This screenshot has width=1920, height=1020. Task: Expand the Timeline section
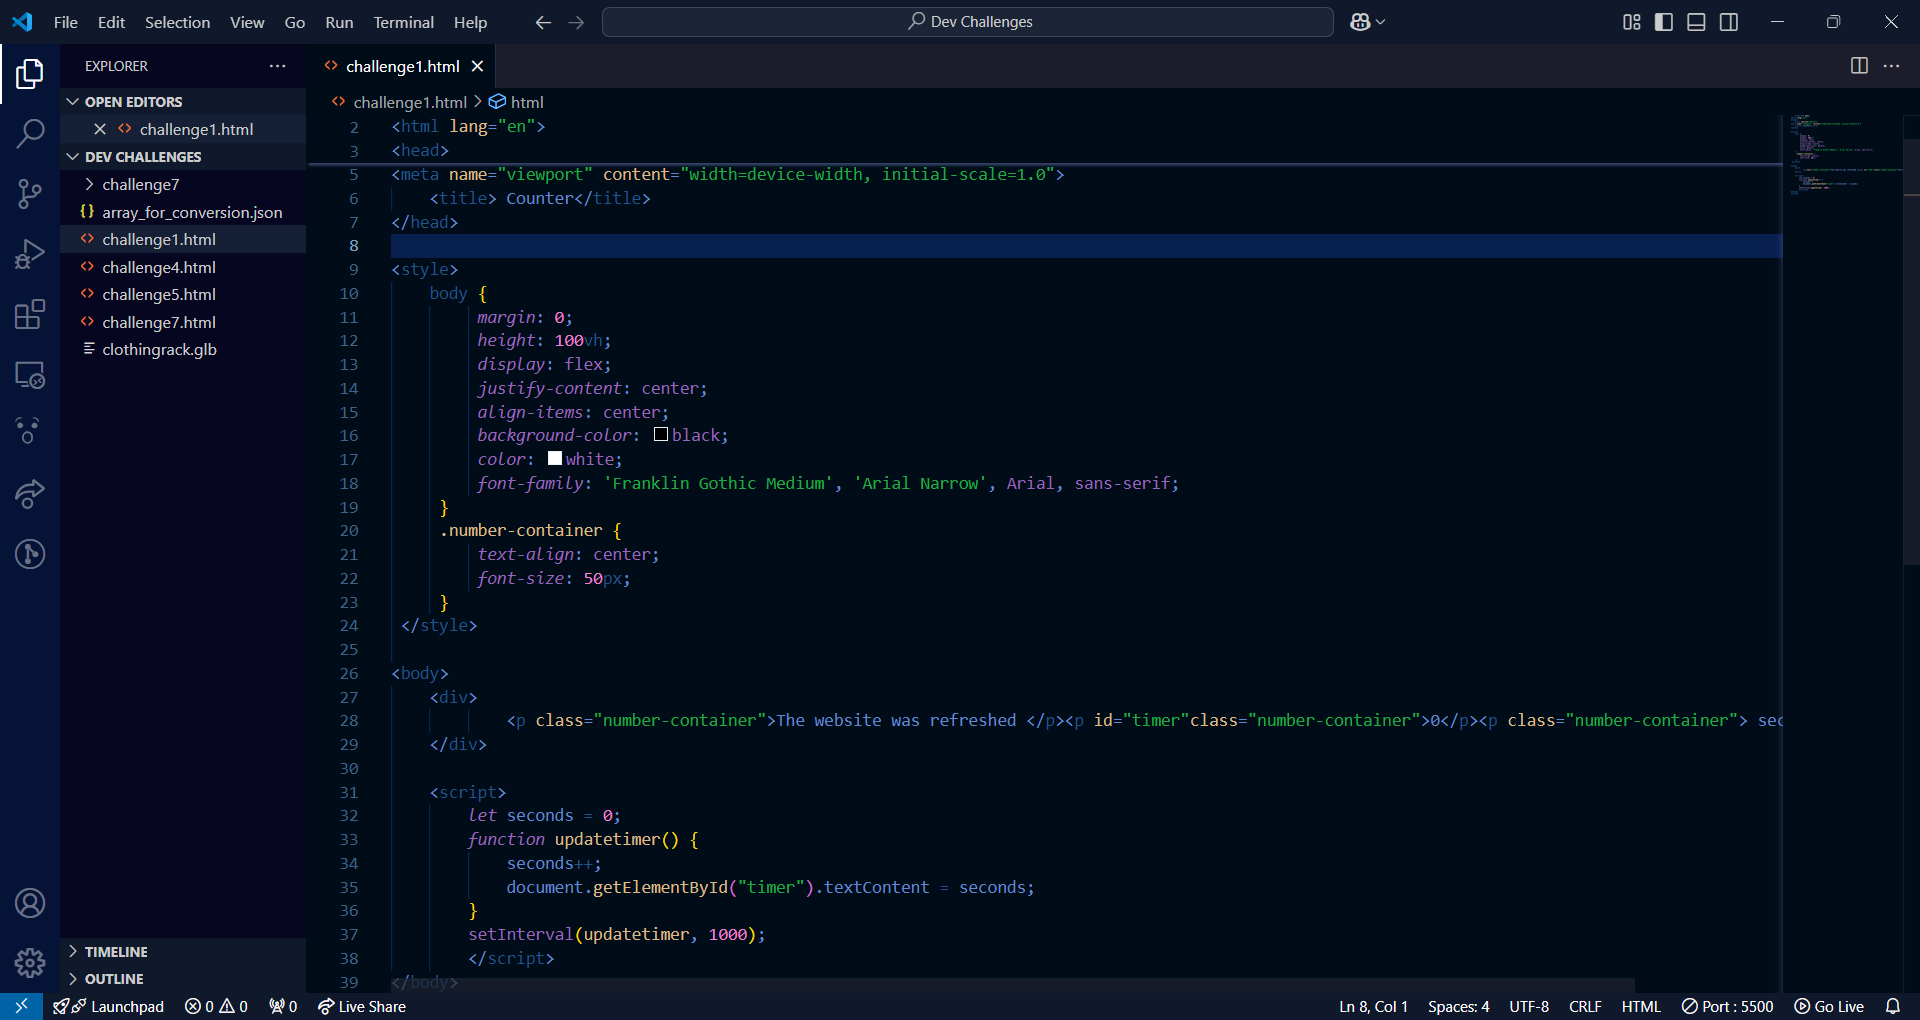pyautogui.click(x=116, y=952)
